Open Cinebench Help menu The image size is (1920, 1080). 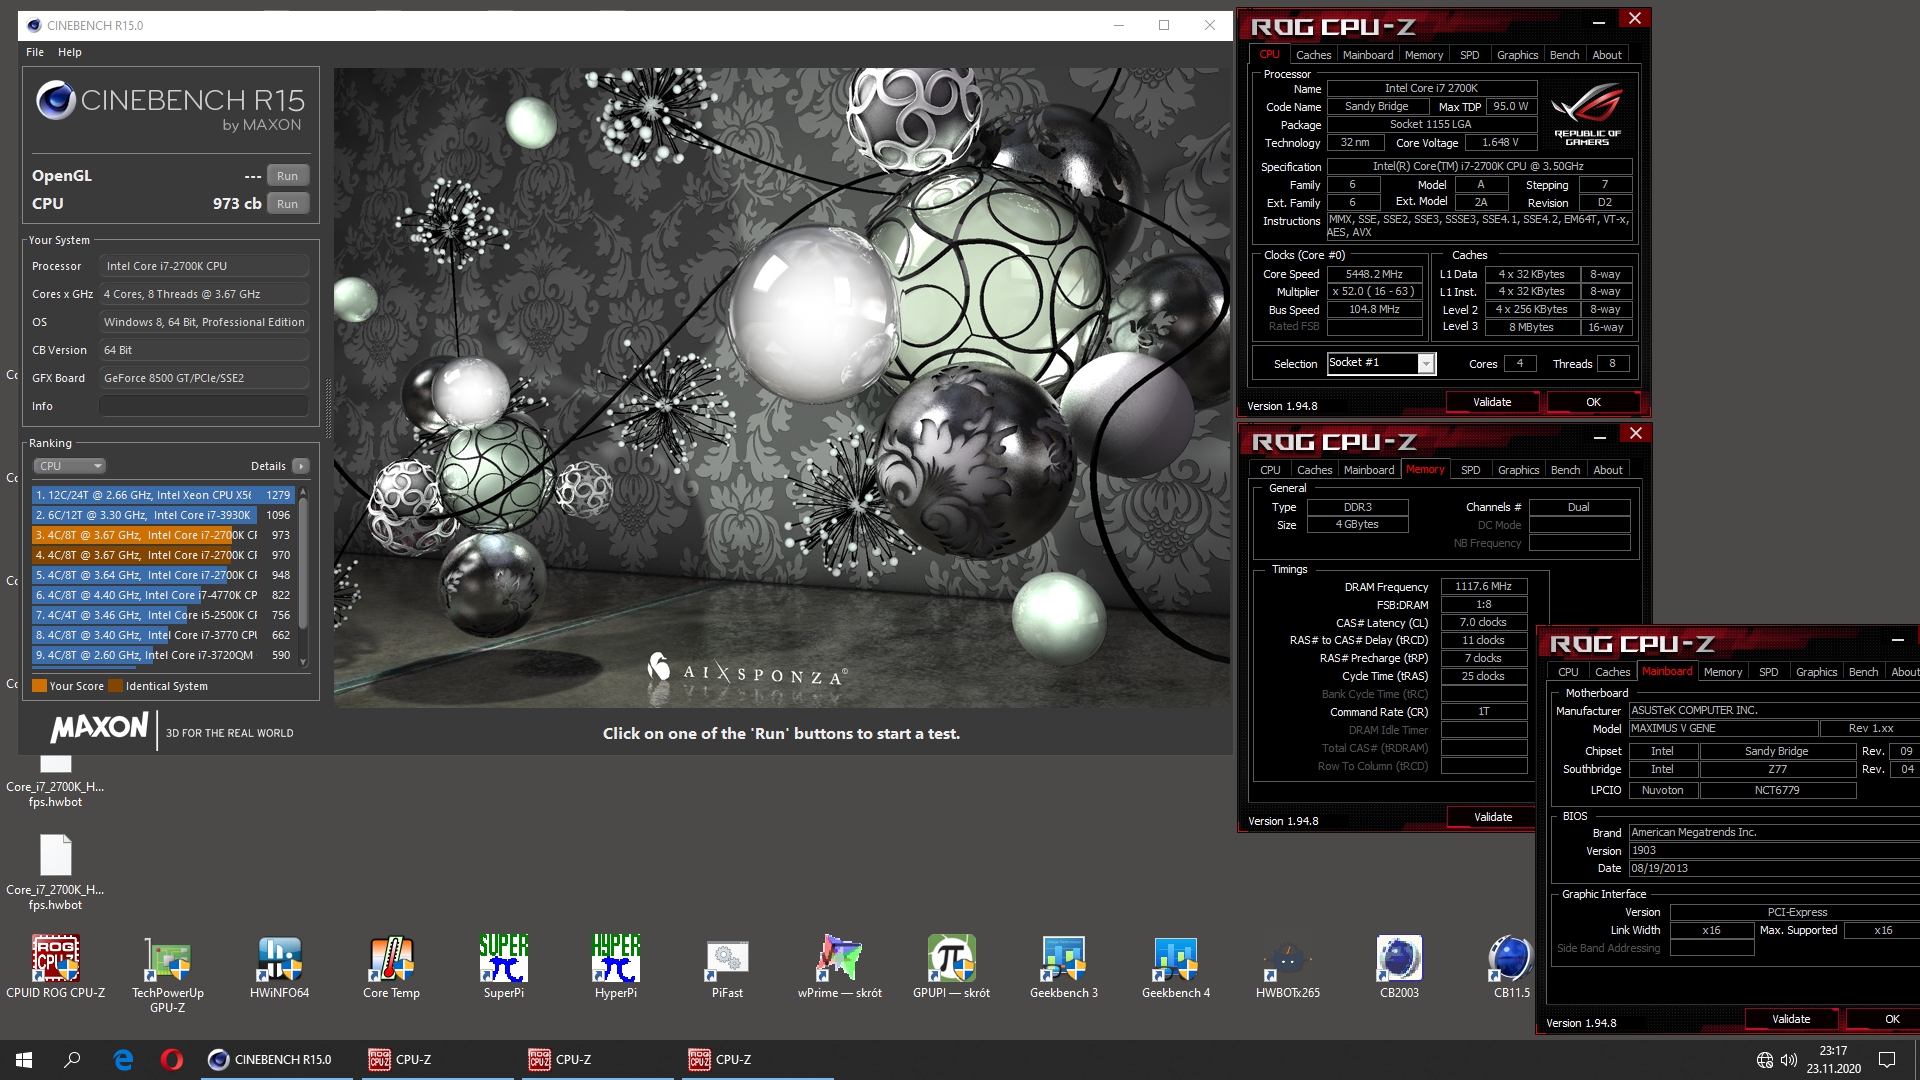click(70, 52)
